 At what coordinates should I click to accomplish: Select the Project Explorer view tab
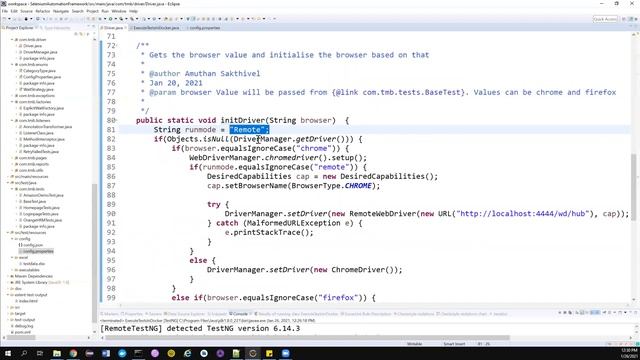click(19, 28)
